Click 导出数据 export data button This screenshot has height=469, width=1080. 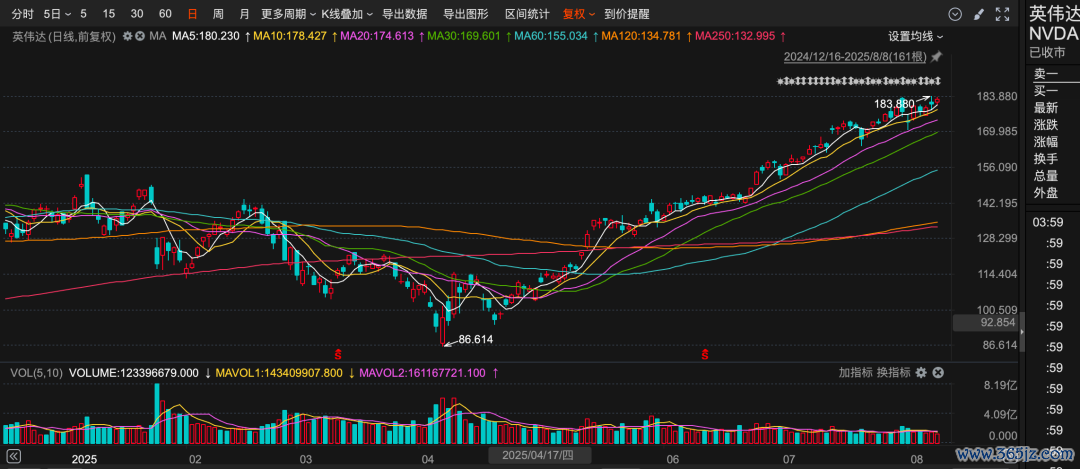pyautogui.click(x=404, y=14)
